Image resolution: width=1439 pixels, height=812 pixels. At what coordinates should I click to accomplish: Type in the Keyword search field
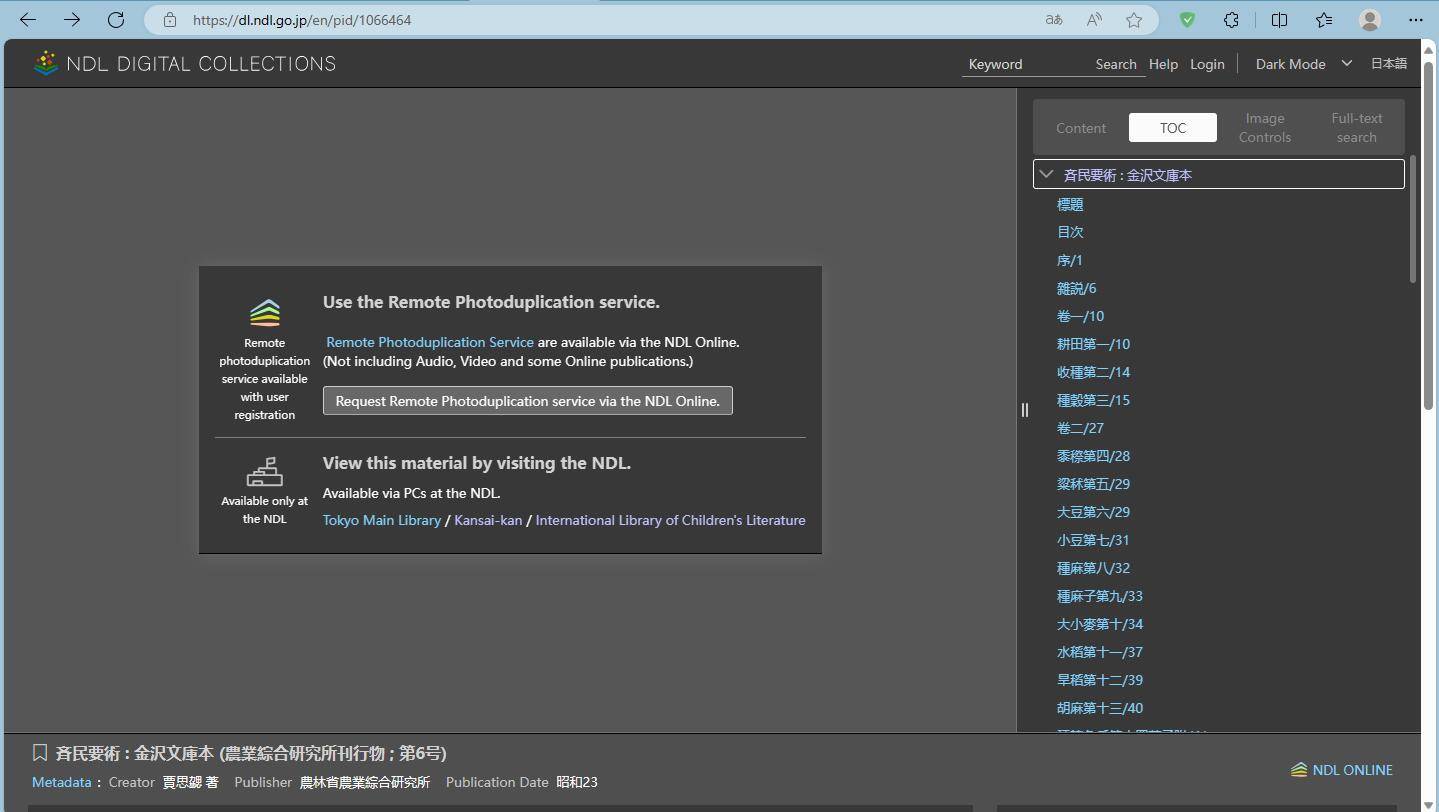pyautogui.click(x=1025, y=64)
